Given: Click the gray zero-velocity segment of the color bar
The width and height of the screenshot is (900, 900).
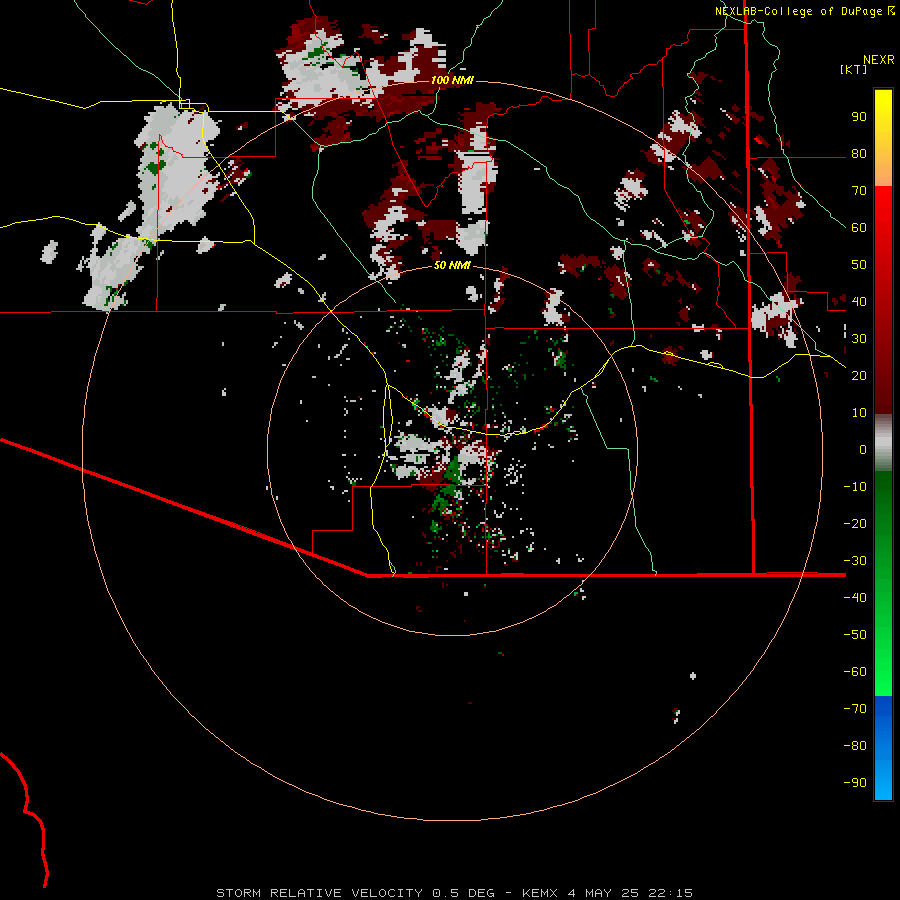Looking at the screenshot, I should pyautogui.click(x=883, y=443).
